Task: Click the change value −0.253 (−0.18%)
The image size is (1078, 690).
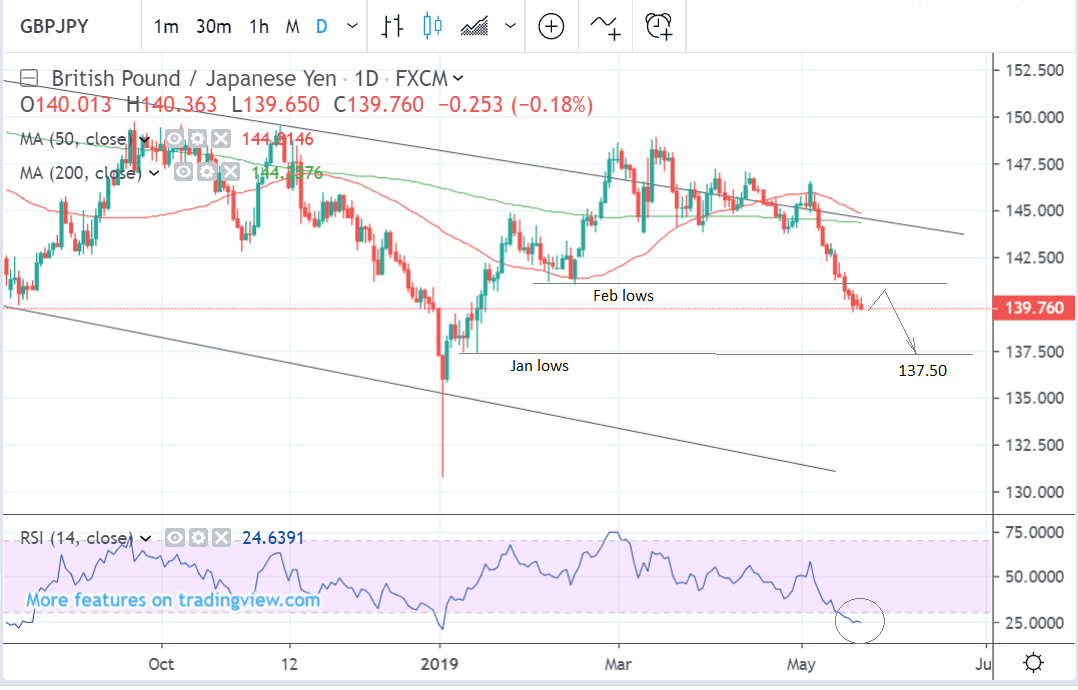Action: 516,105
